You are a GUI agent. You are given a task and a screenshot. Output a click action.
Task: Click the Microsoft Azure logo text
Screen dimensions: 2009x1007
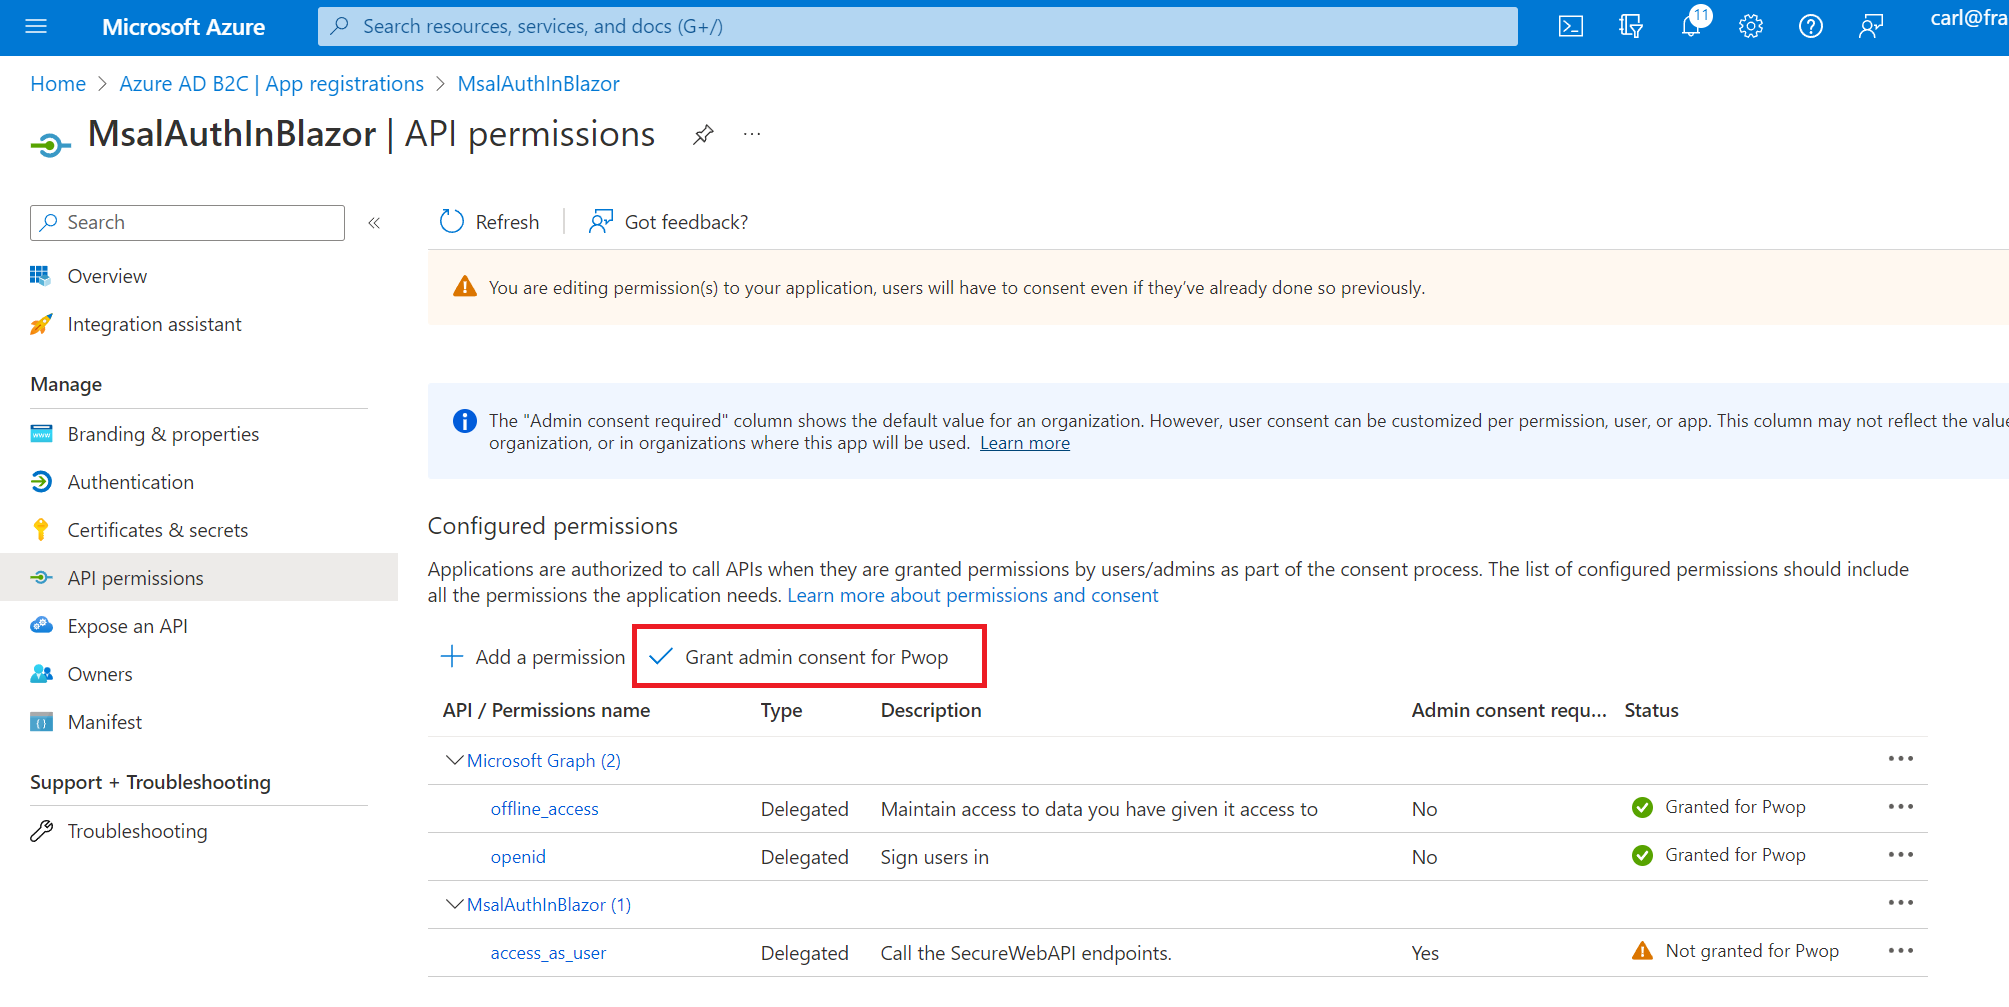183,27
